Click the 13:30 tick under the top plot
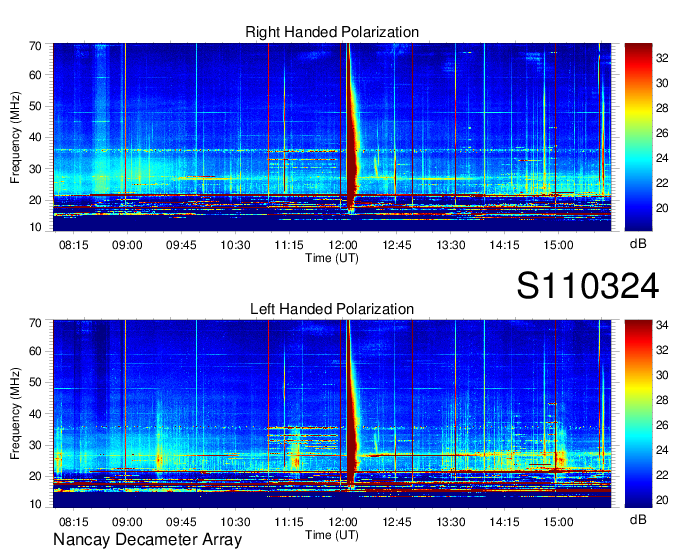The height and width of the screenshot is (552, 680). pos(451,245)
